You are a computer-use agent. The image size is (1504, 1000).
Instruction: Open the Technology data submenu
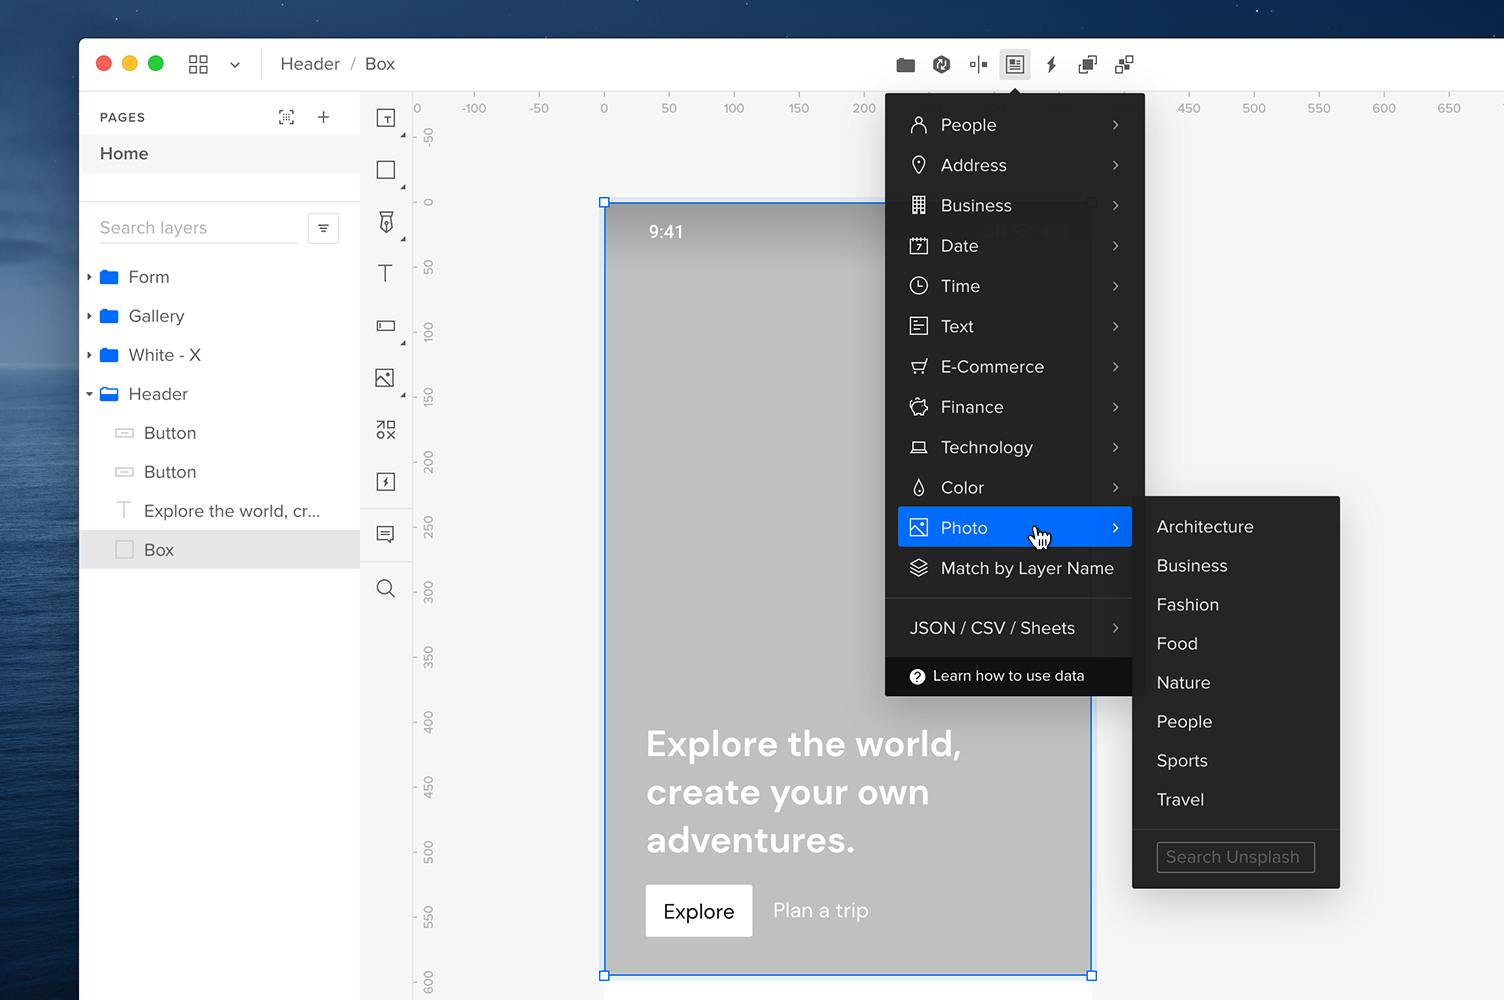click(1014, 447)
